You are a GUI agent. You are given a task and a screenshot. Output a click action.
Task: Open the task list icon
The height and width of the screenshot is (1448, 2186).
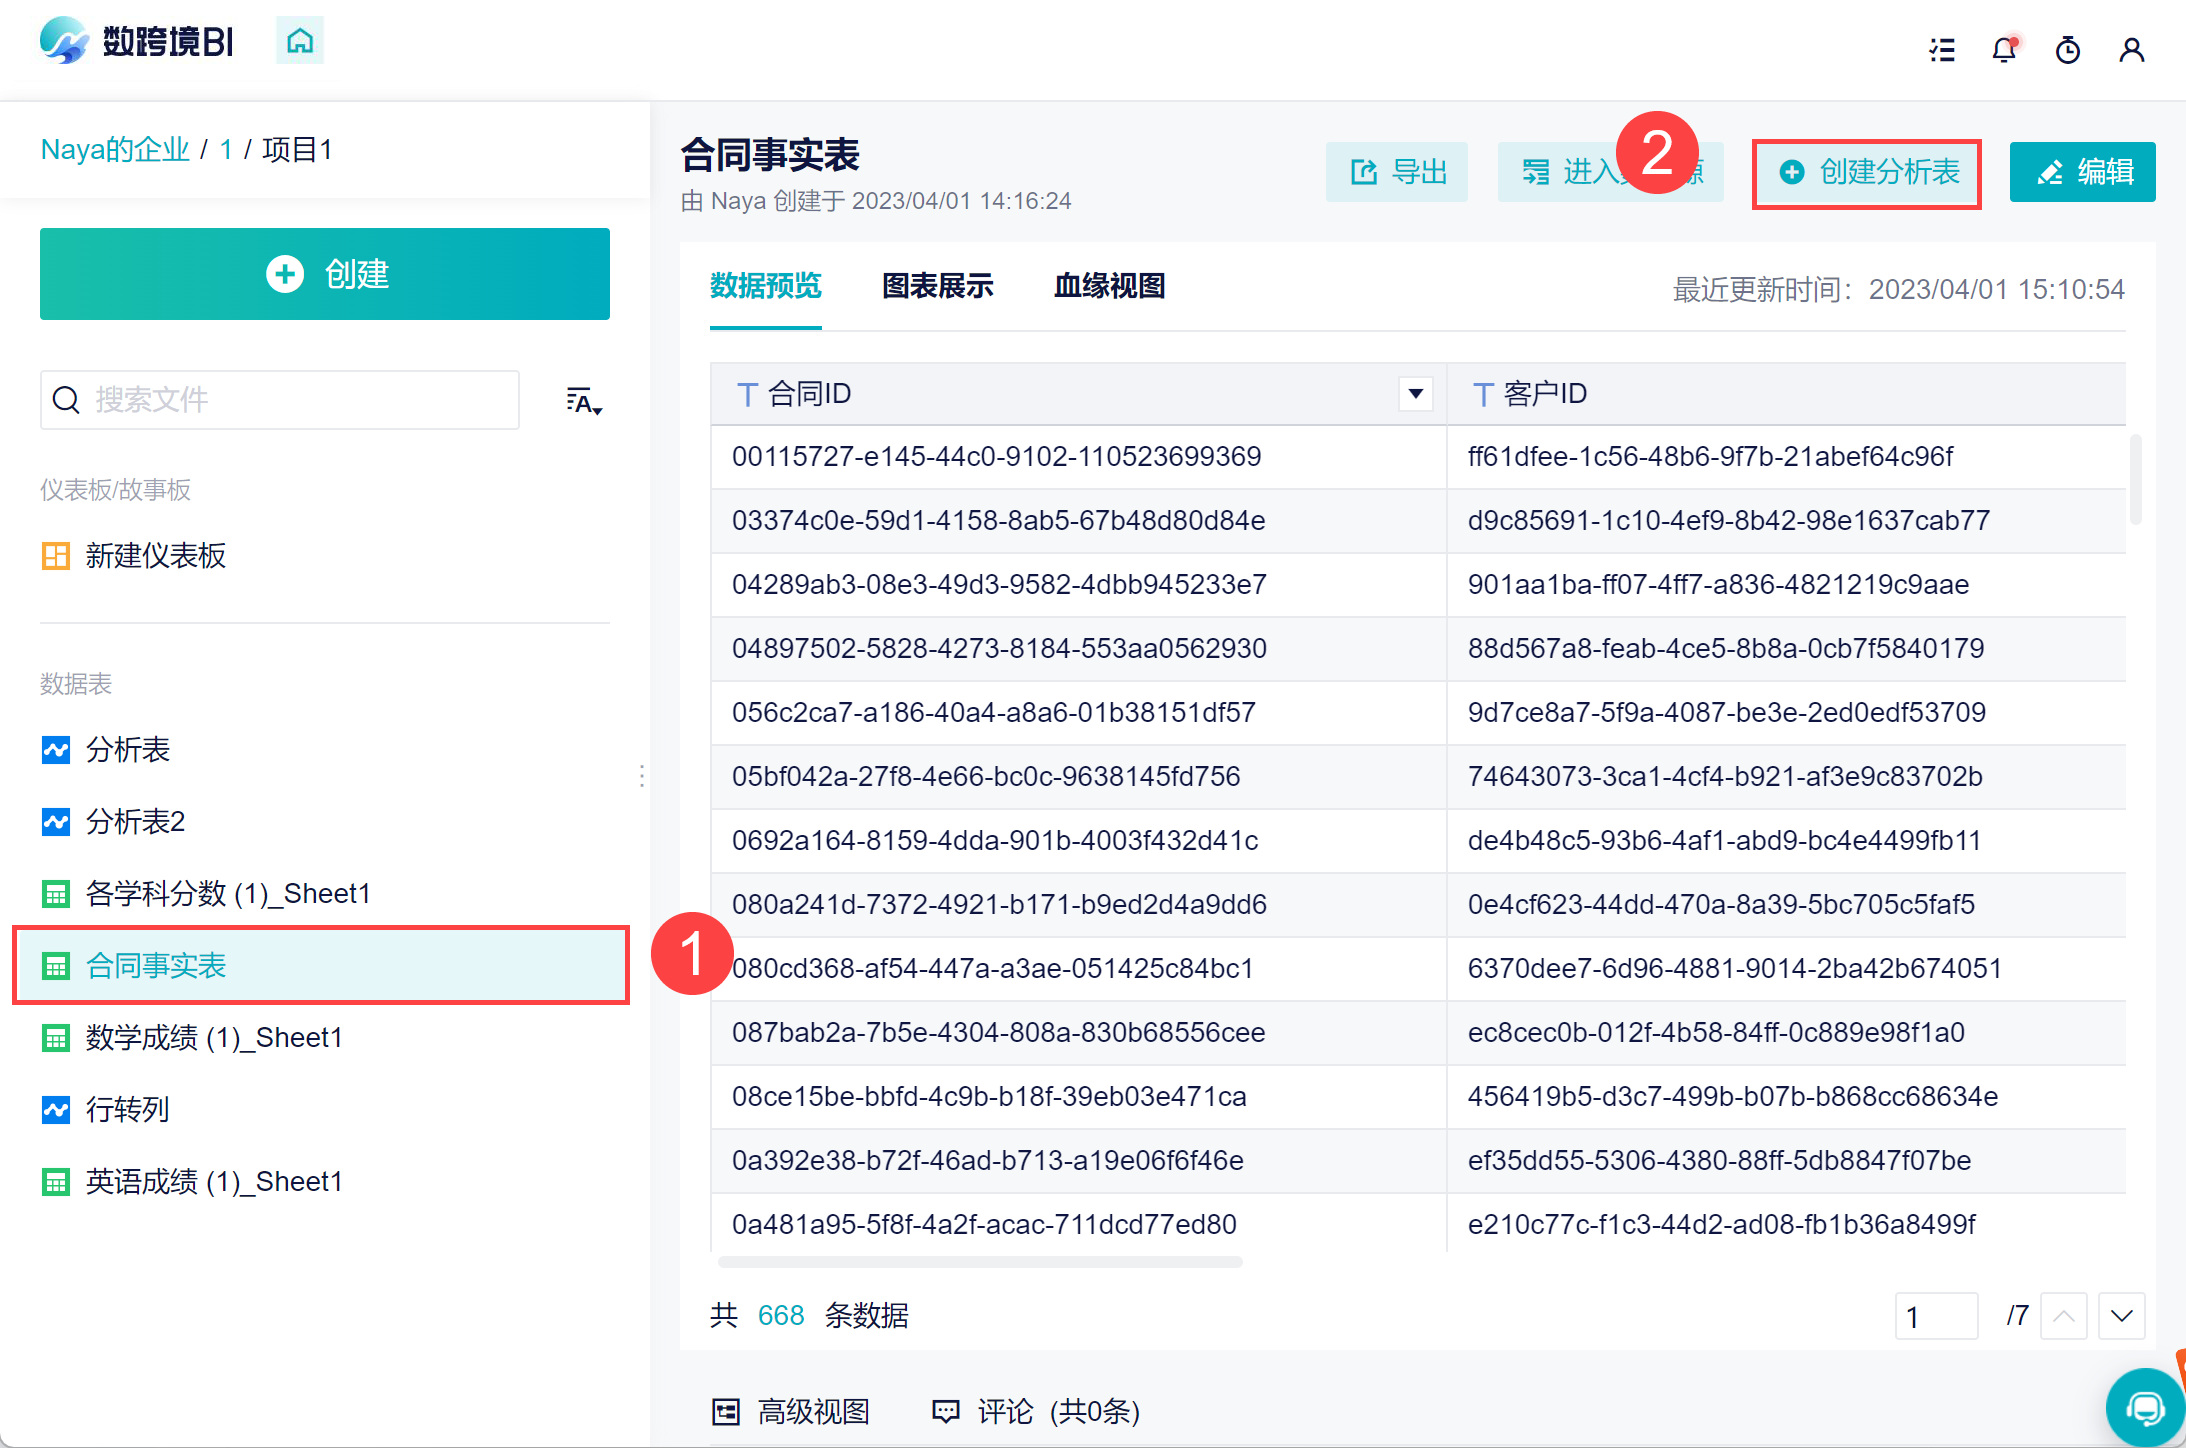(1942, 50)
